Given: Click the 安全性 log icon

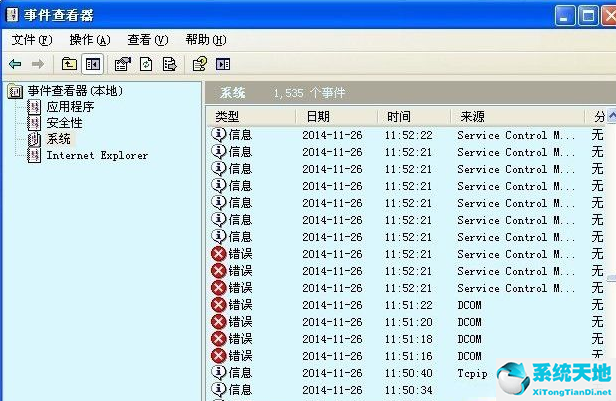Looking at the screenshot, I should pos(34,123).
